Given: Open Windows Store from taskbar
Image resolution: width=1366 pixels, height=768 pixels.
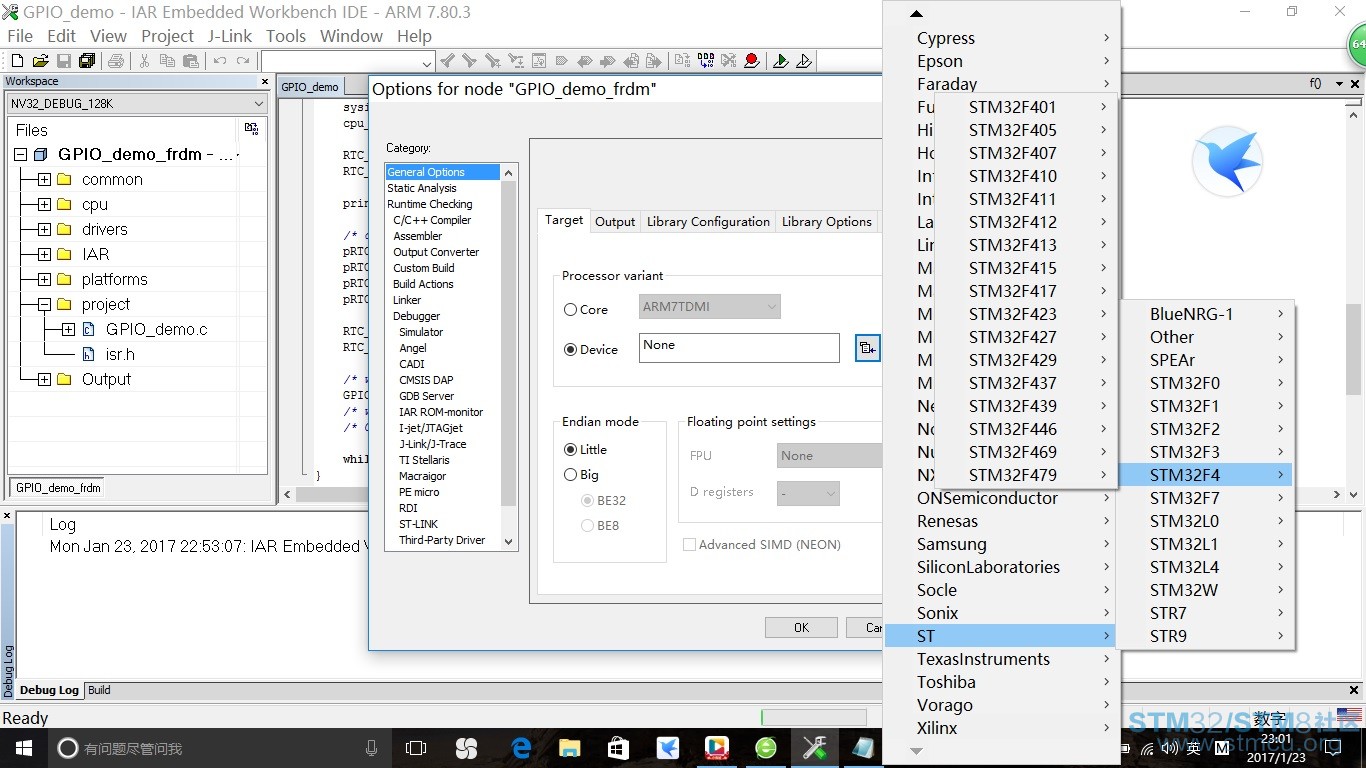Looking at the screenshot, I should (x=619, y=747).
